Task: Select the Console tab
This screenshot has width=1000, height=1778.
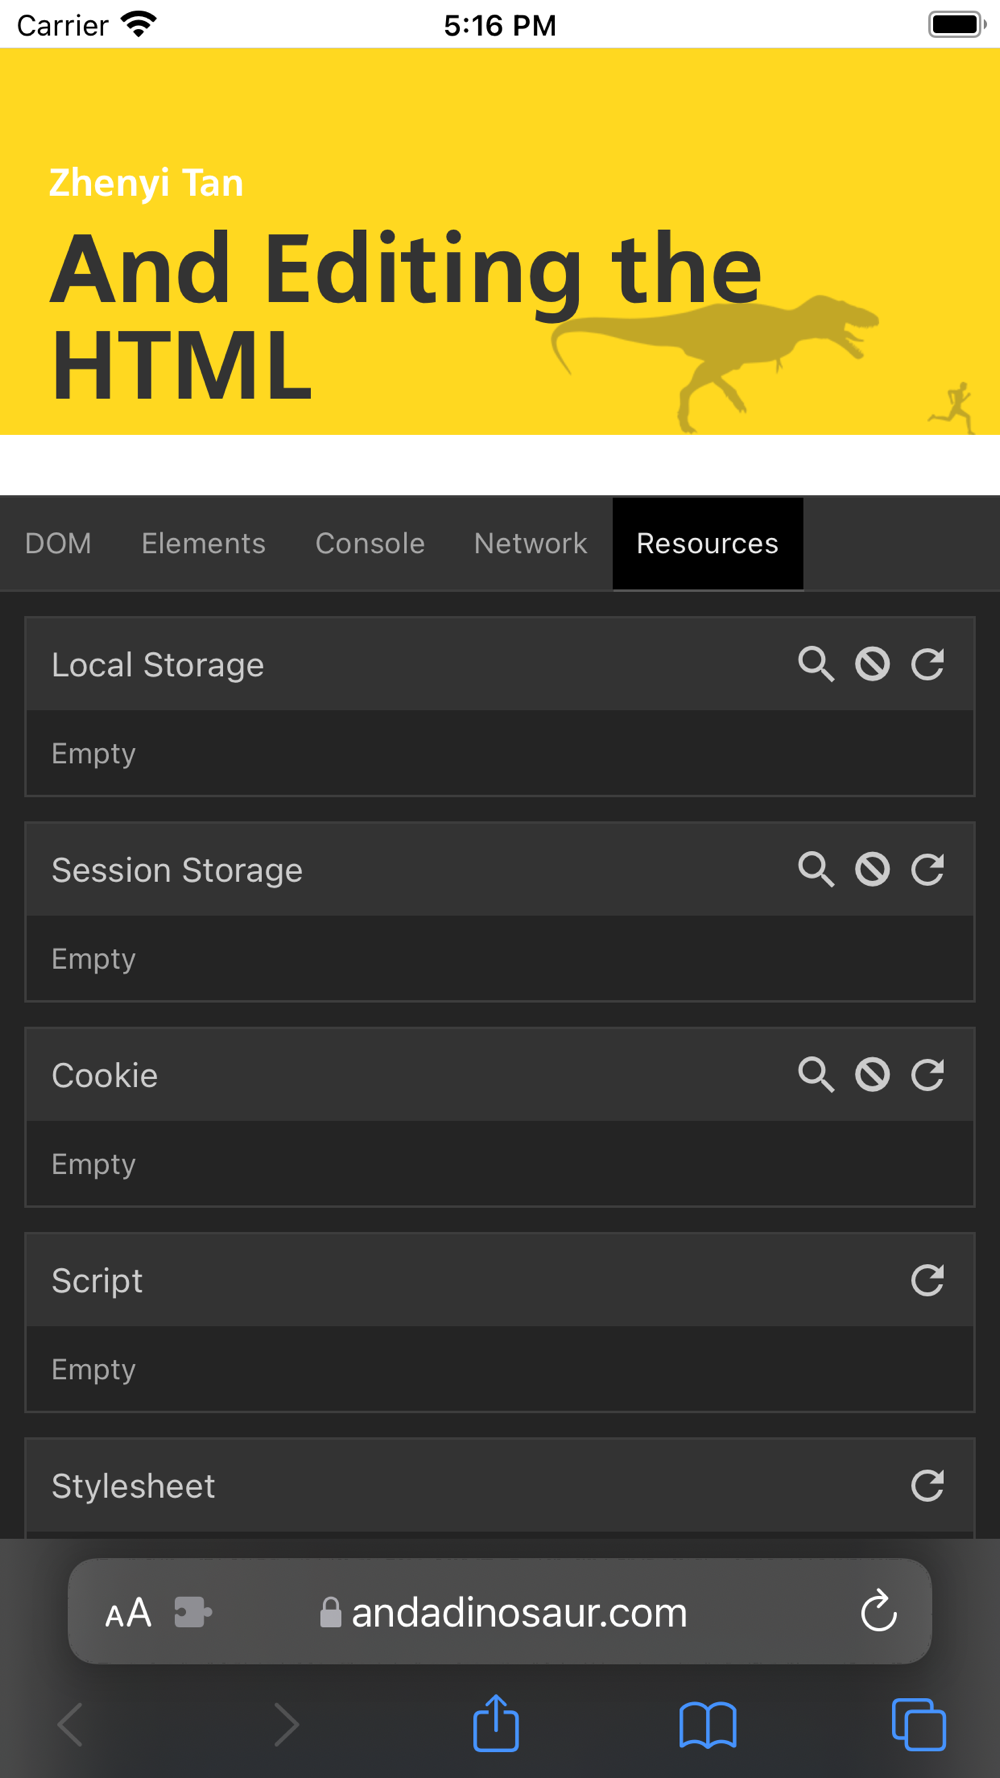Action: click(370, 543)
